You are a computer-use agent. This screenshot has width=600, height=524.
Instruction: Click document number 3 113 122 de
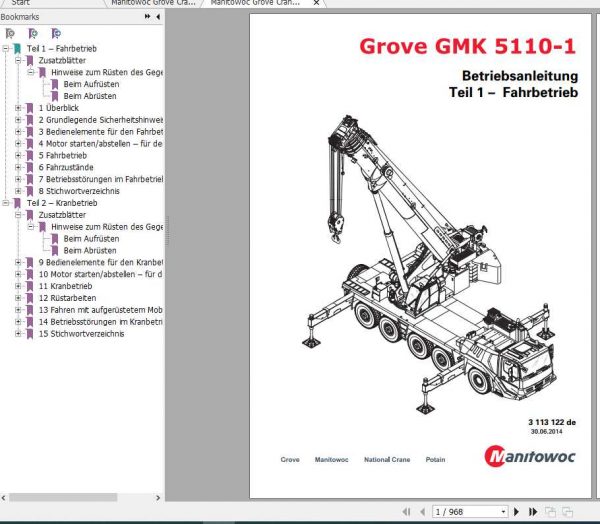[552, 422]
